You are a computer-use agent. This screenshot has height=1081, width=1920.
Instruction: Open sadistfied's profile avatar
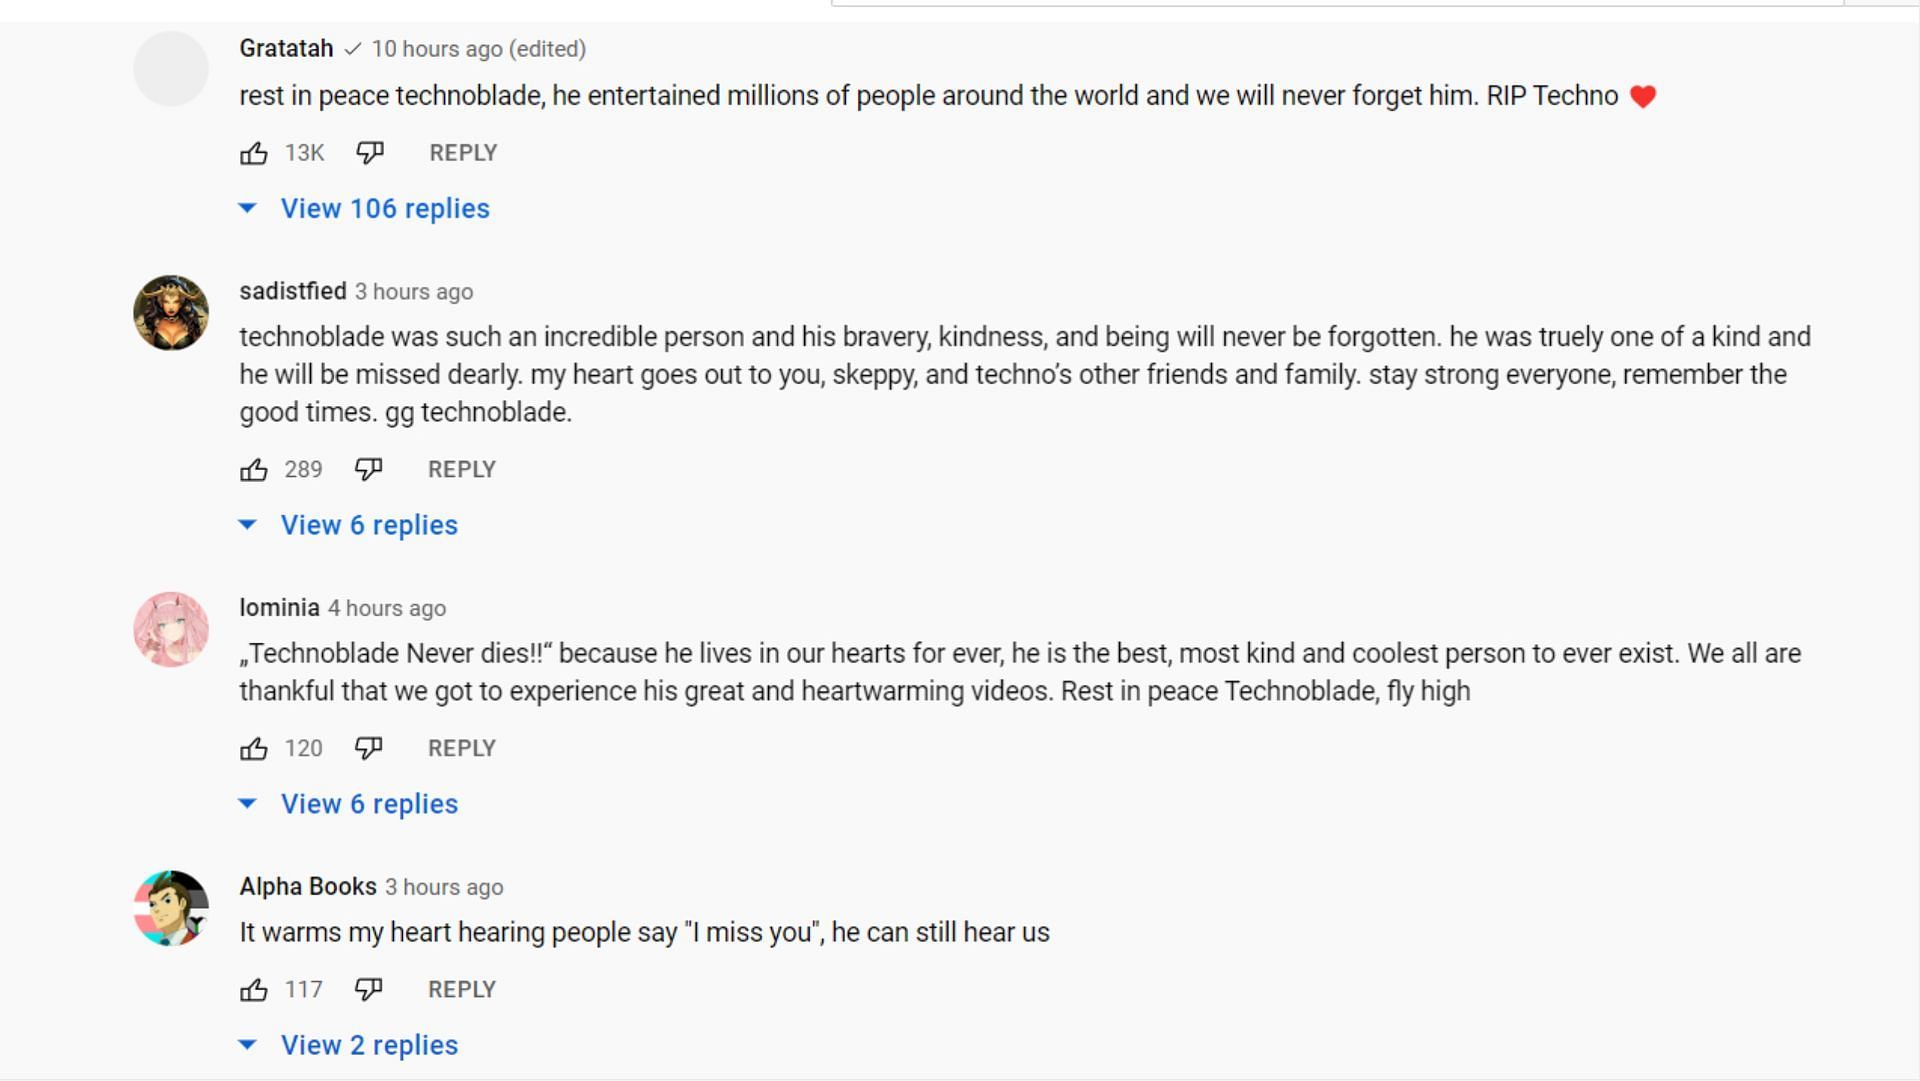(x=171, y=313)
